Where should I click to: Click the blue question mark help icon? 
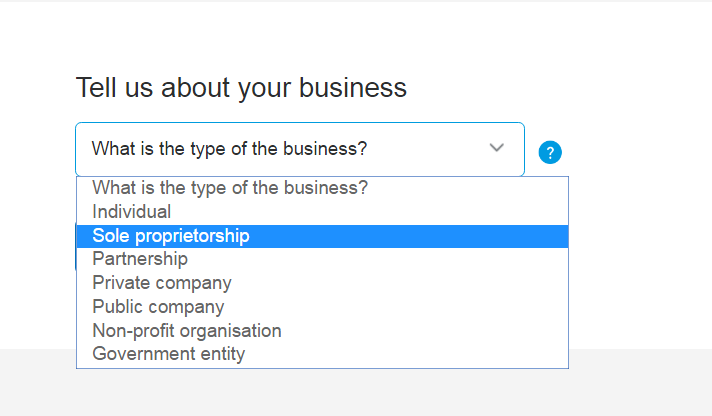click(x=550, y=152)
